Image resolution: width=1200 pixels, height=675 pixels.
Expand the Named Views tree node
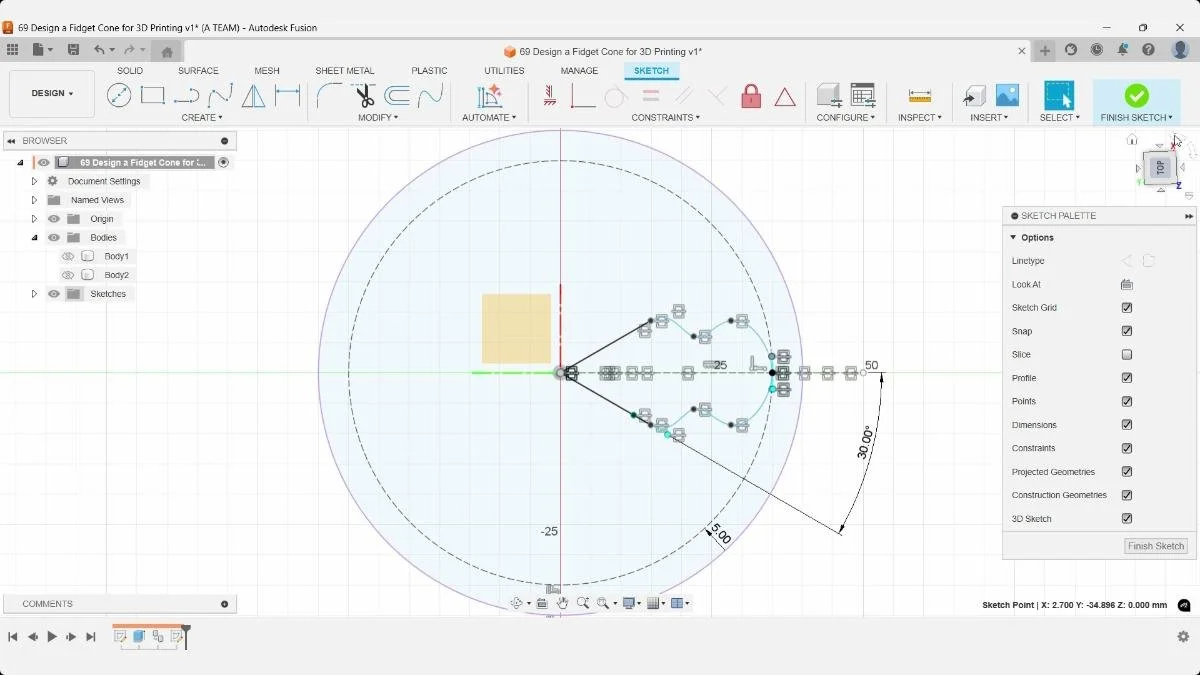34,200
